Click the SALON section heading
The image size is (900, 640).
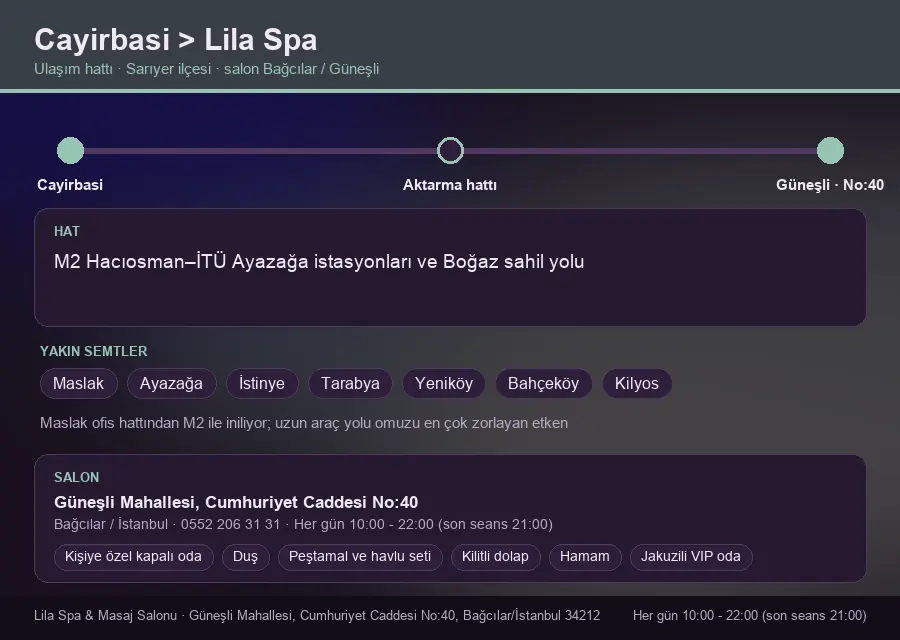(77, 478)
